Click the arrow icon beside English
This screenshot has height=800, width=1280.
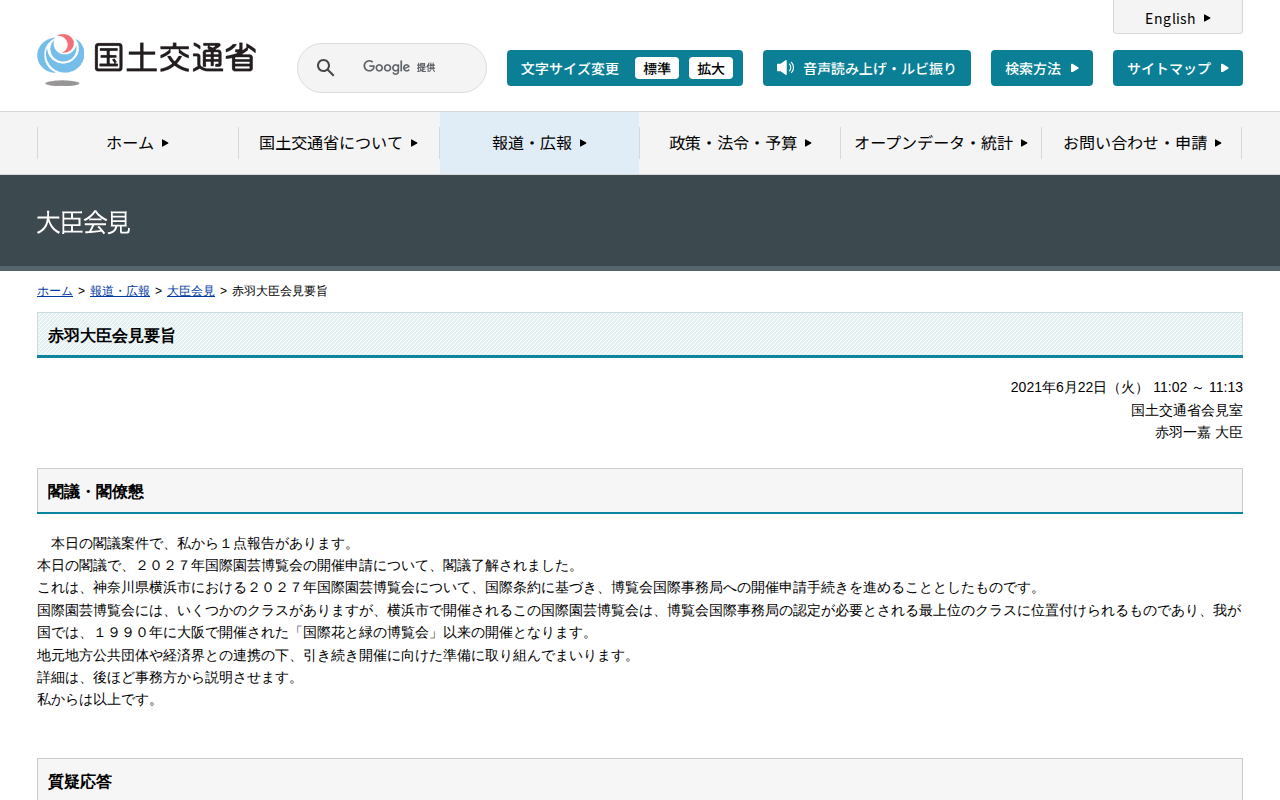point(1207,18)
